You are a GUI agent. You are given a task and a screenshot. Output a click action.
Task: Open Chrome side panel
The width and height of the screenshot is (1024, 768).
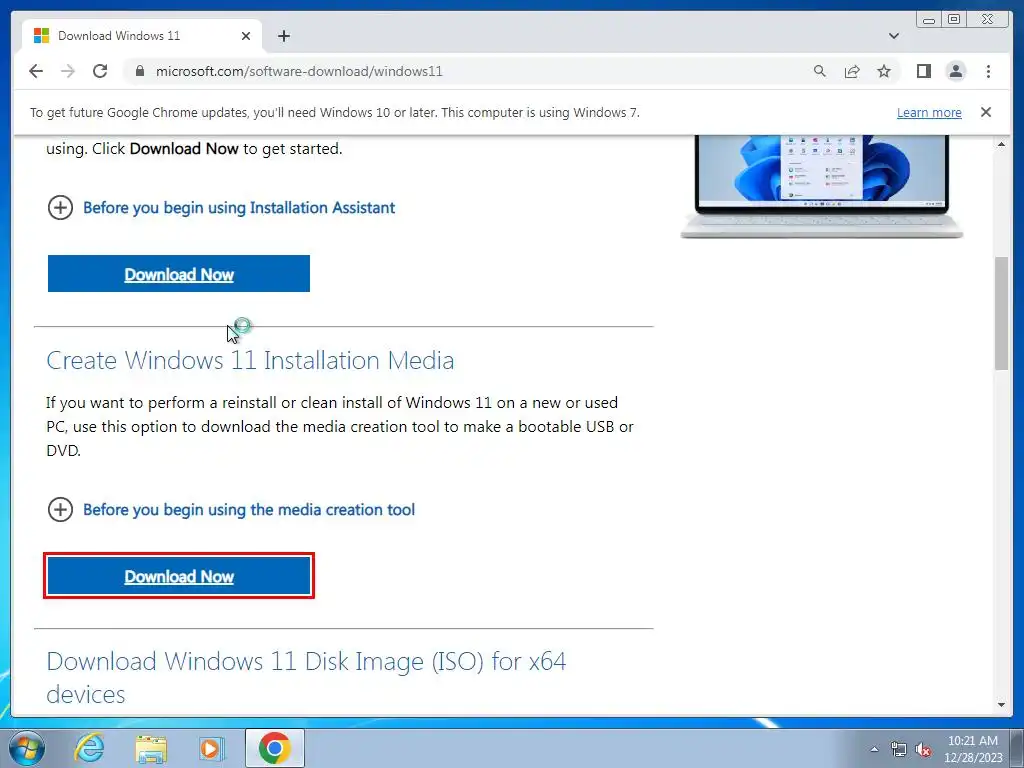coord(923,71)
